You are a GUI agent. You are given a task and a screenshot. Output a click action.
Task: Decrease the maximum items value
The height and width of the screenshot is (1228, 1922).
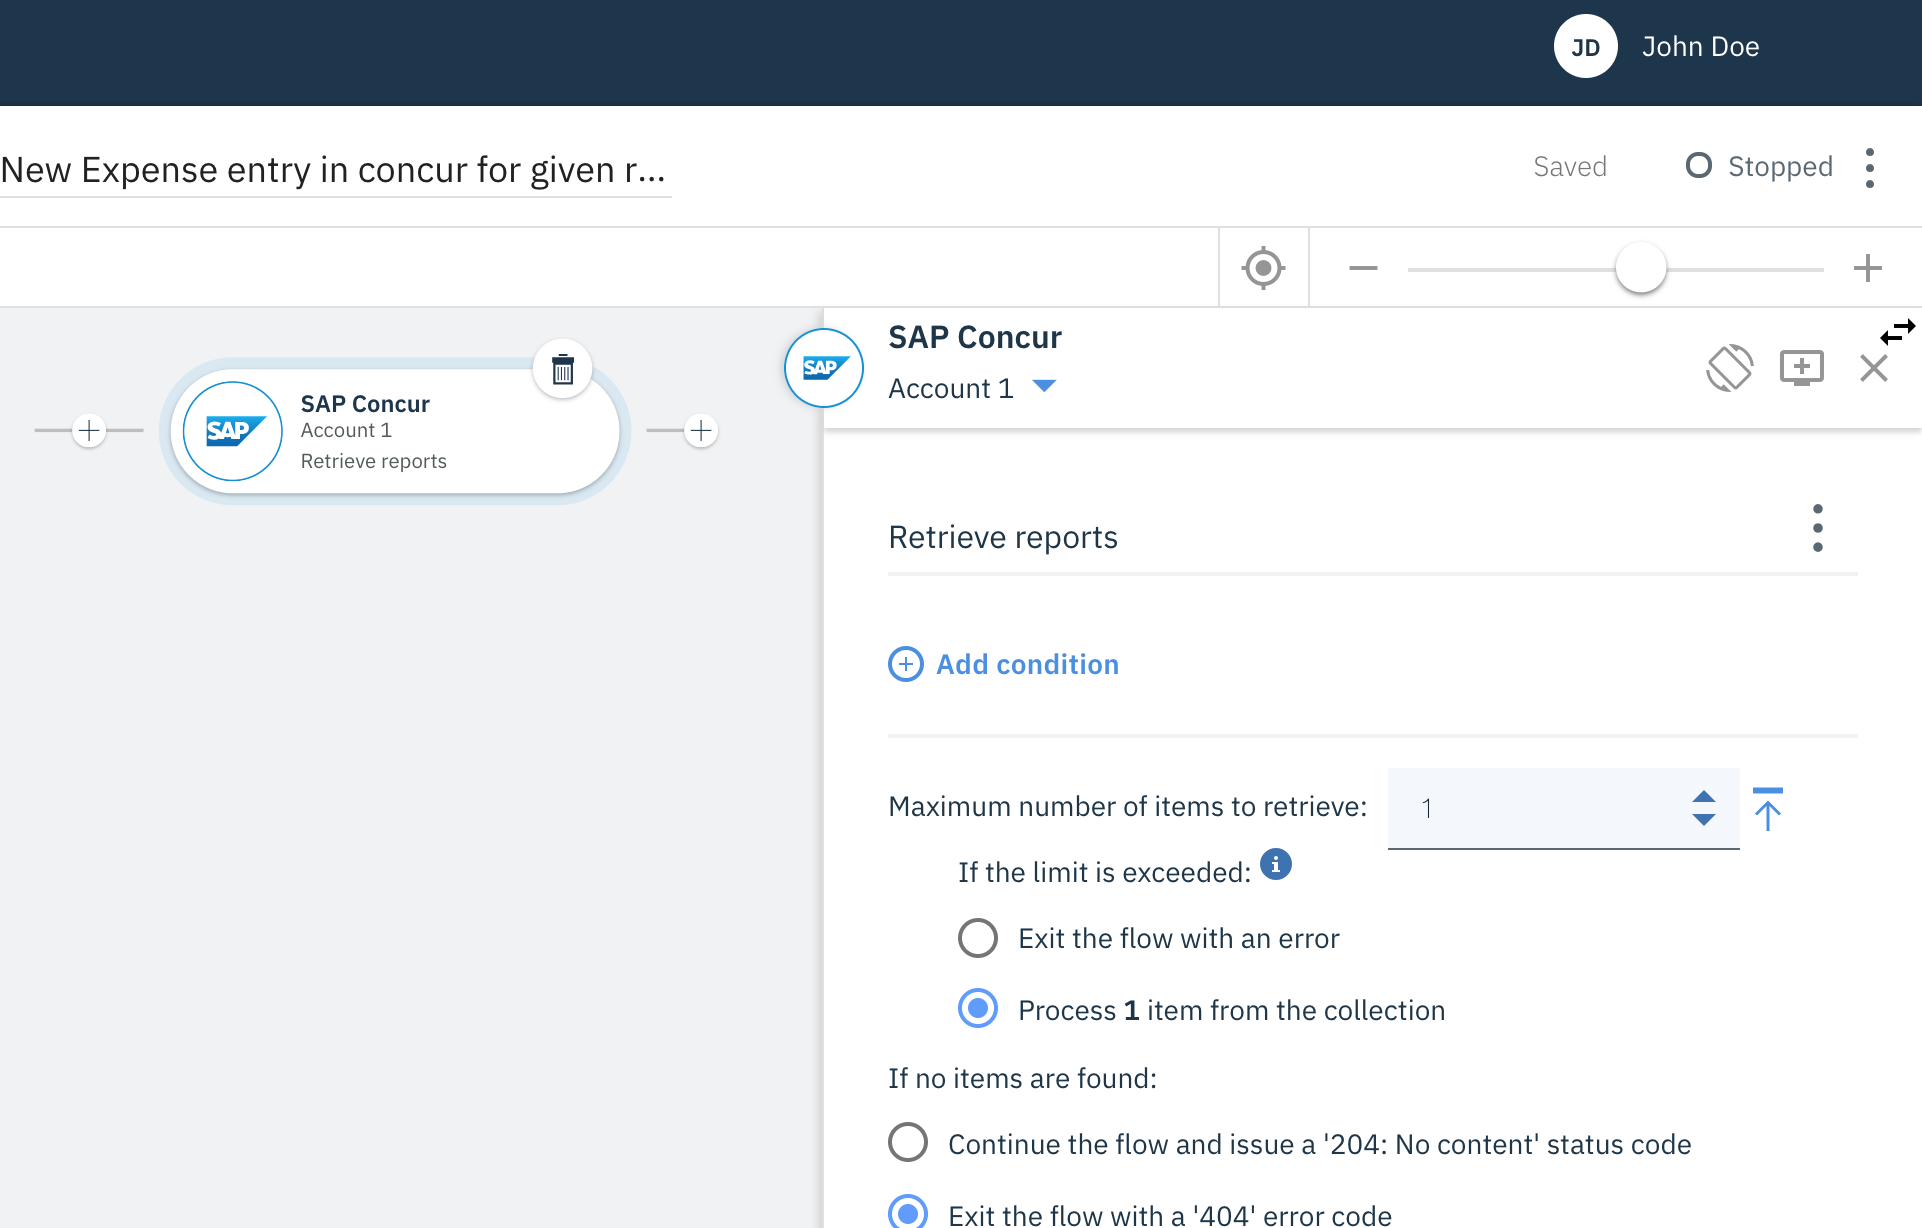click(1703, 819)
